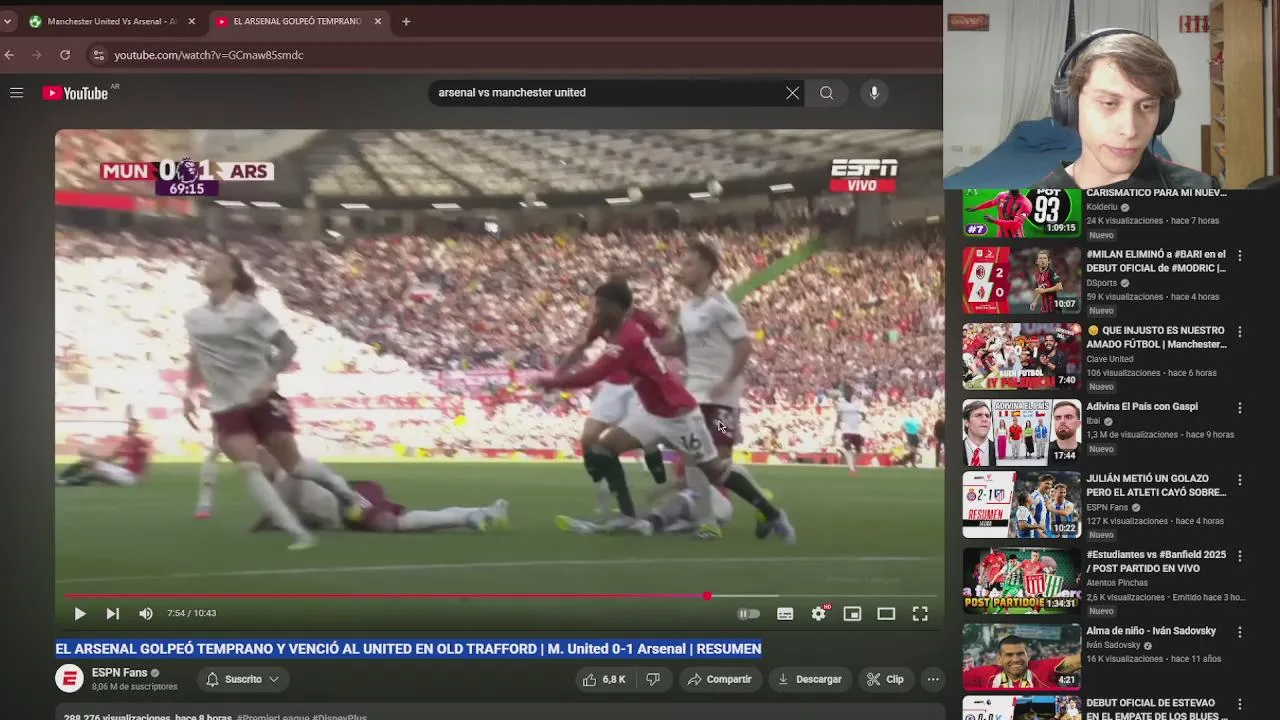The width and height of the screenshot is (1280, 720).
Task: Open the ESPN Fans channel name
Action: [119, 673]
